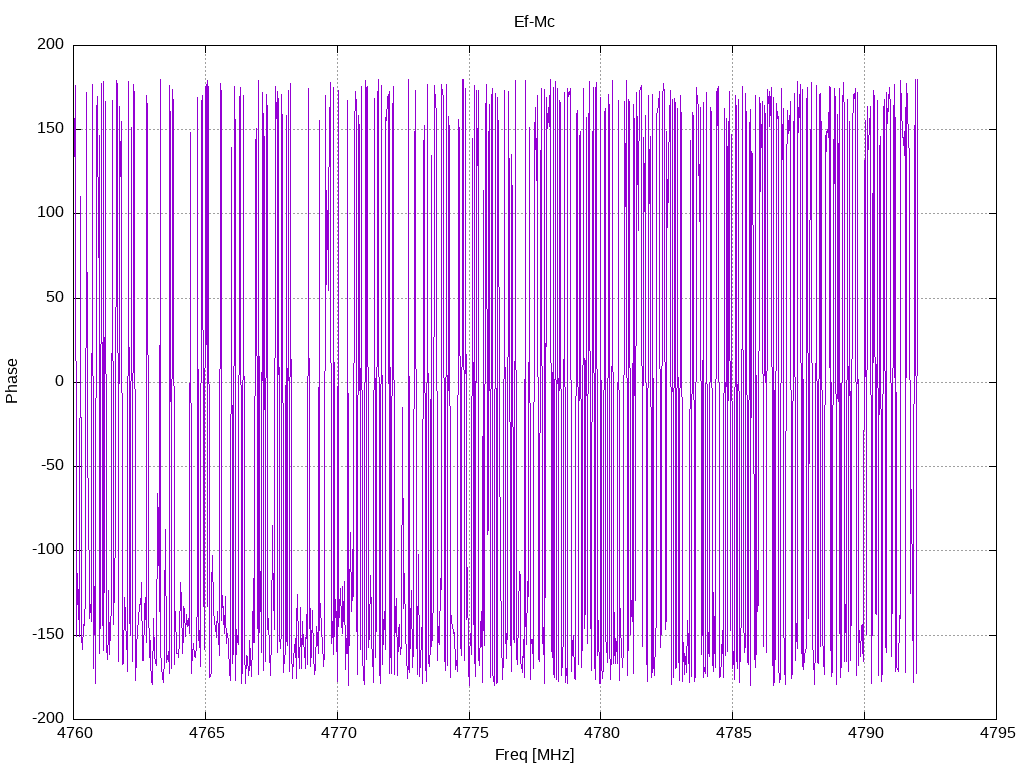Click the y-axis value -50
The image size is (1024, 768).
click(52, 466)
